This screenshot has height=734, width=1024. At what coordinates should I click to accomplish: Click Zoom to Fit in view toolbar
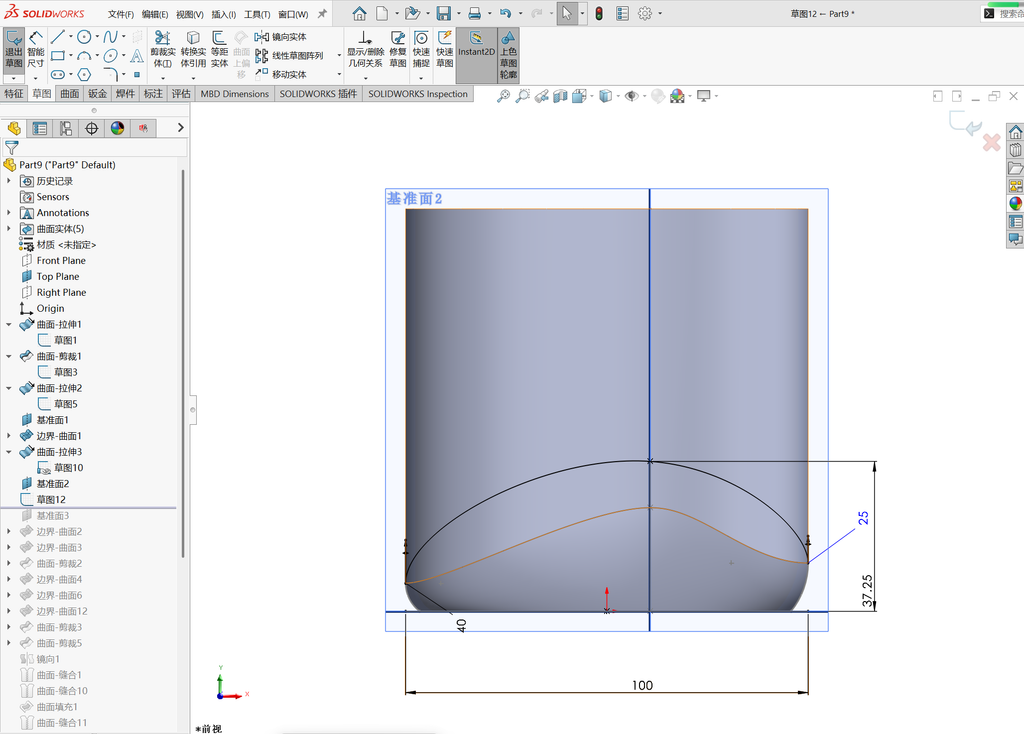click(x=503, y=96)
